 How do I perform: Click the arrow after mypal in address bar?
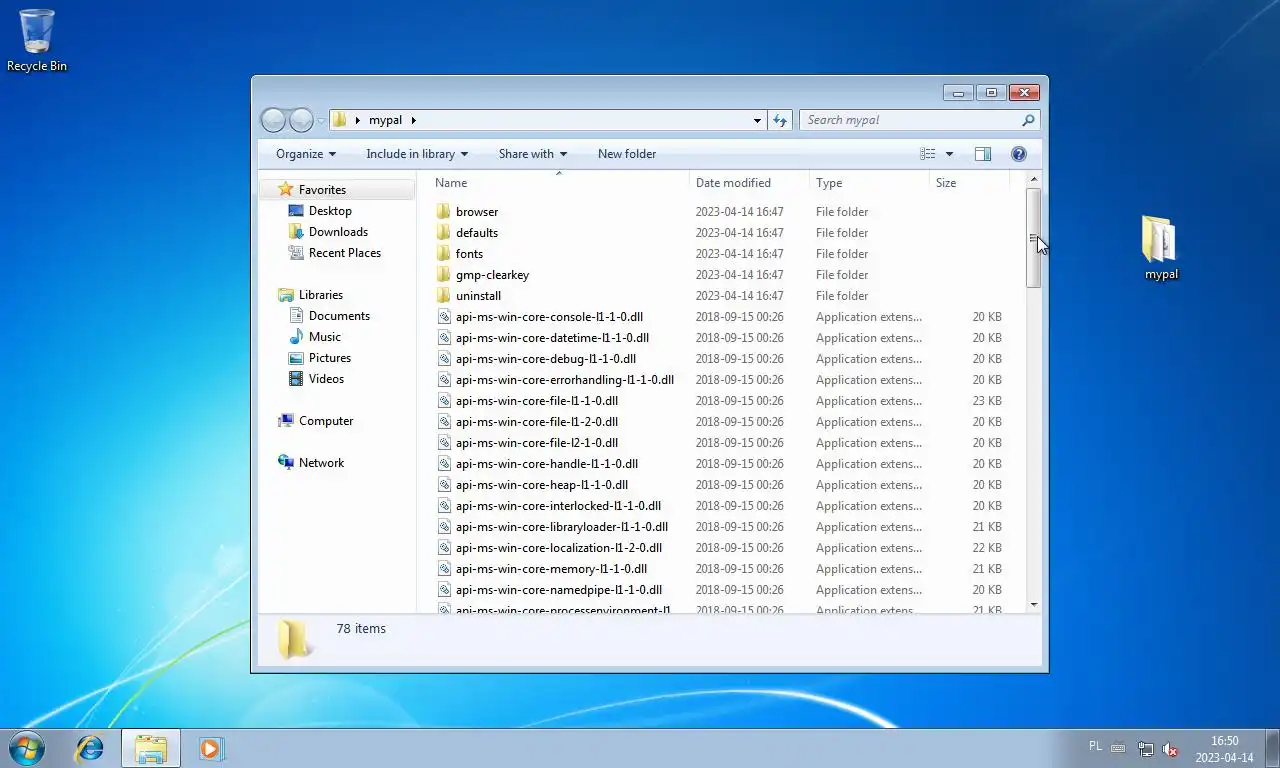pyautogui.click(x=413, y=120)
